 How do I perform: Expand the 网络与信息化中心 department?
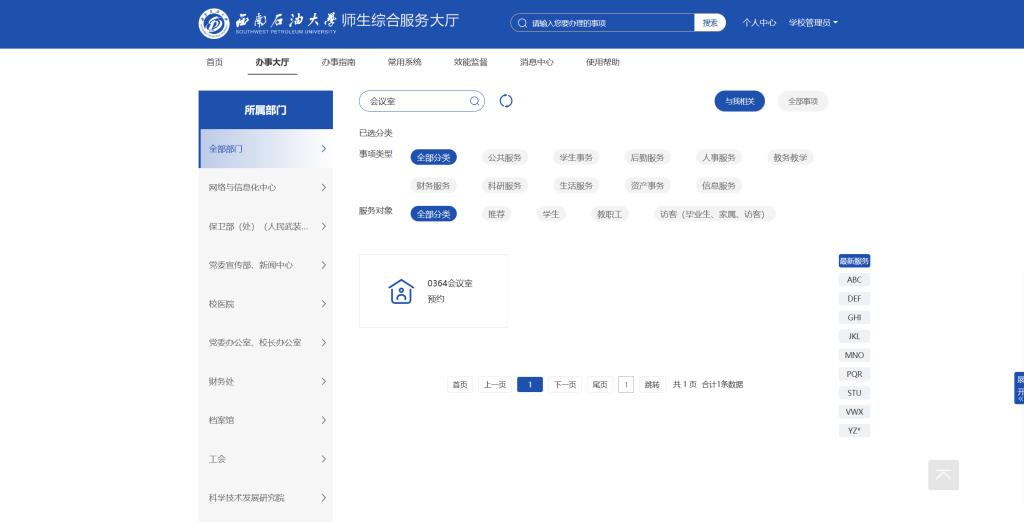coord(265,187)
